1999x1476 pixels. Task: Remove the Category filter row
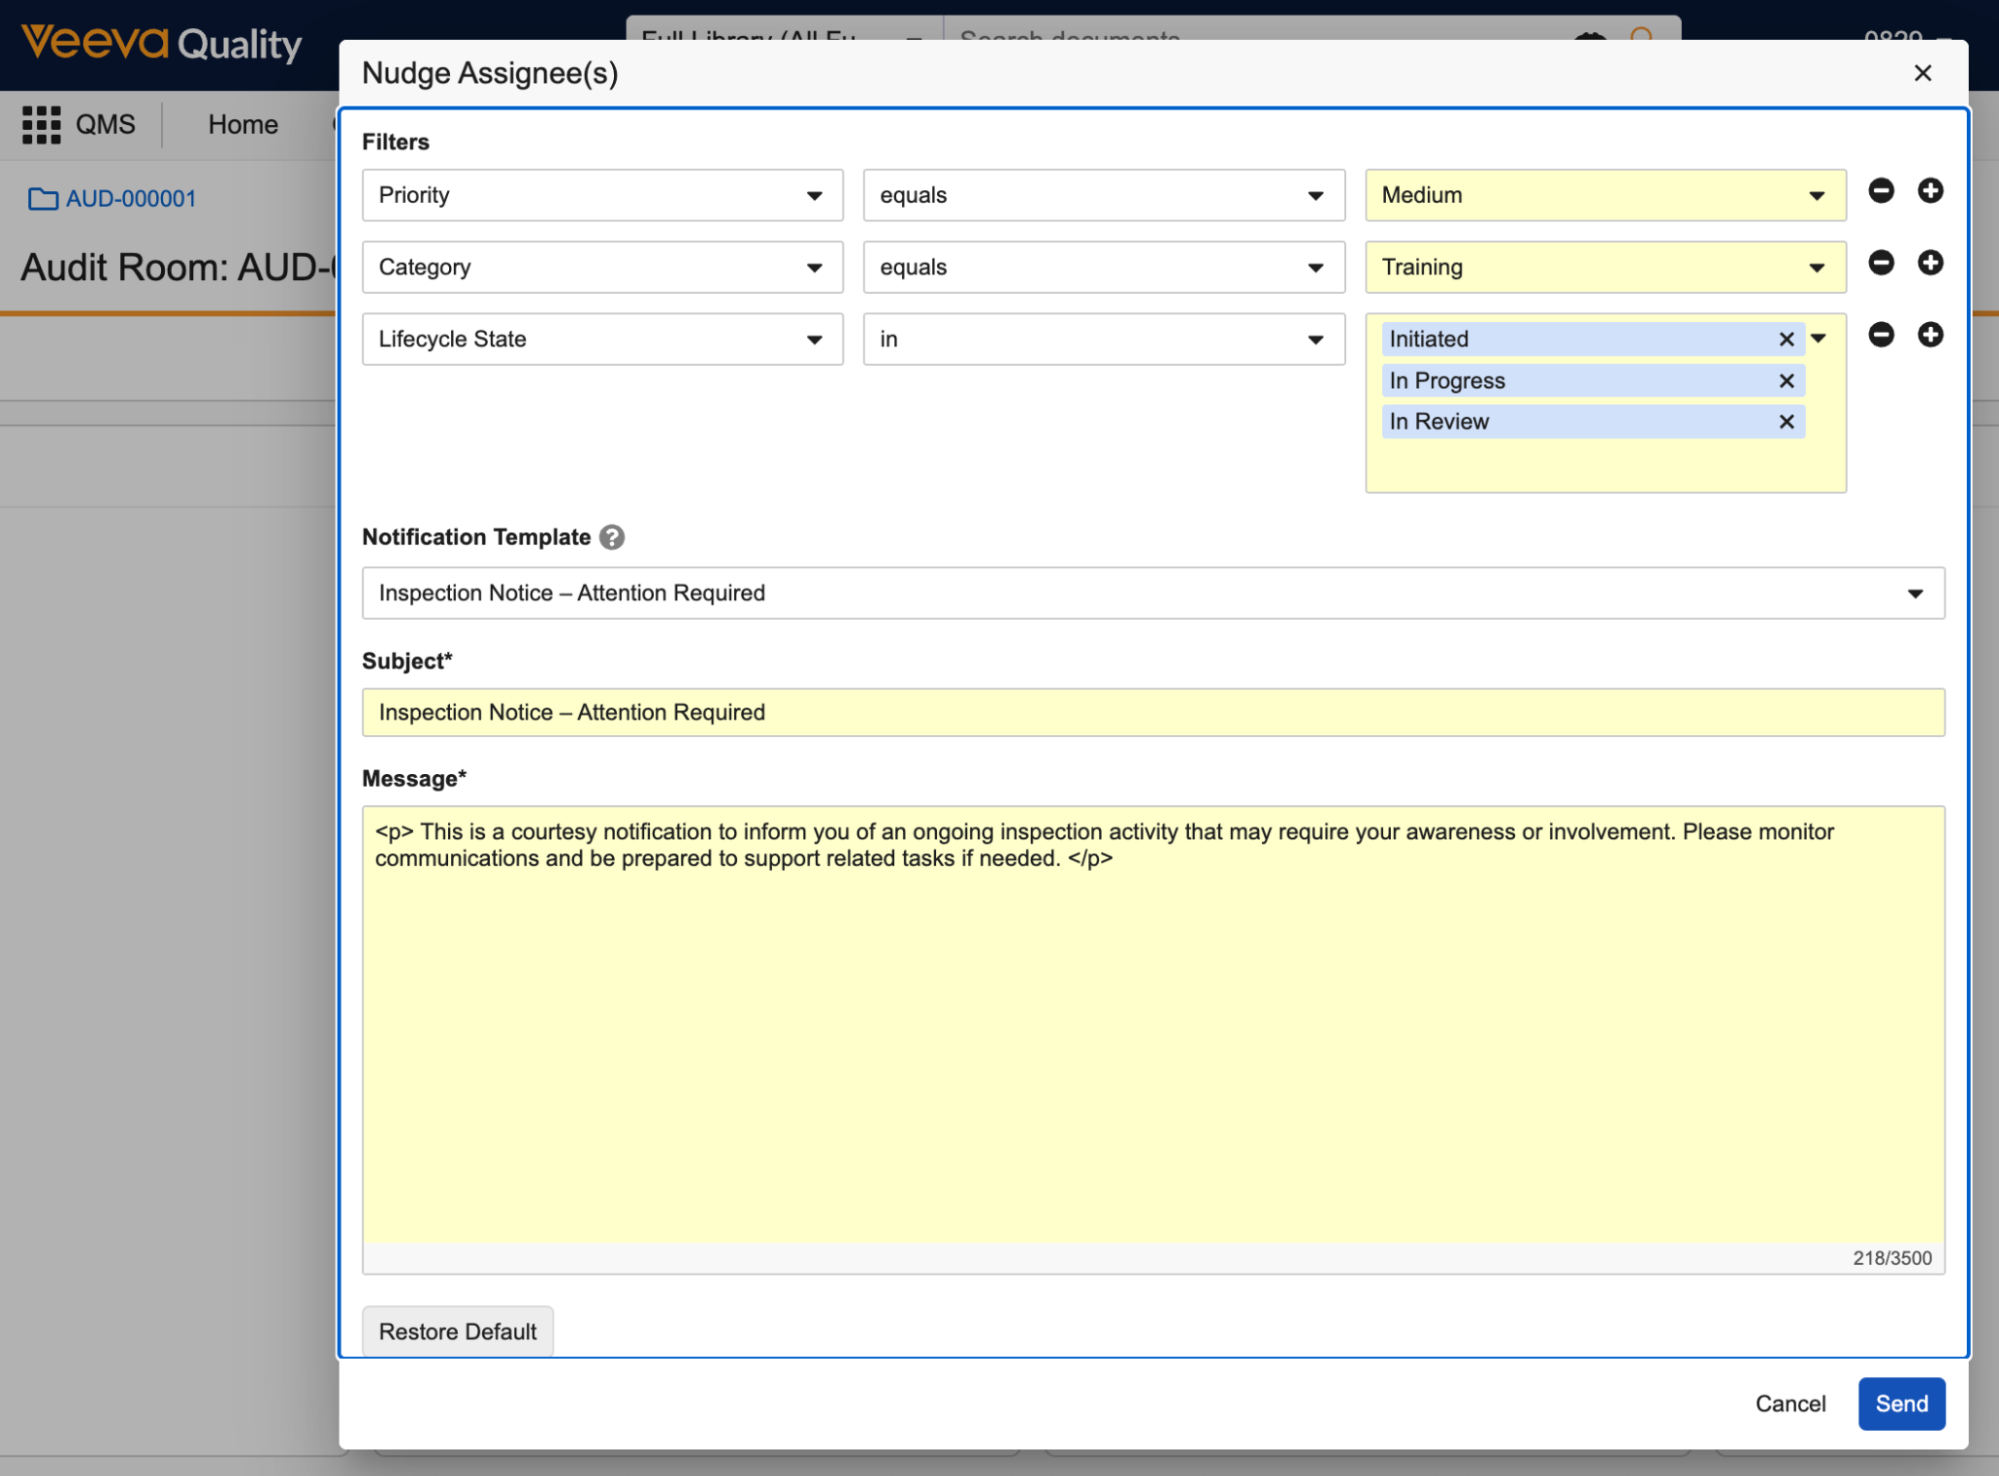click(1880, 263)
